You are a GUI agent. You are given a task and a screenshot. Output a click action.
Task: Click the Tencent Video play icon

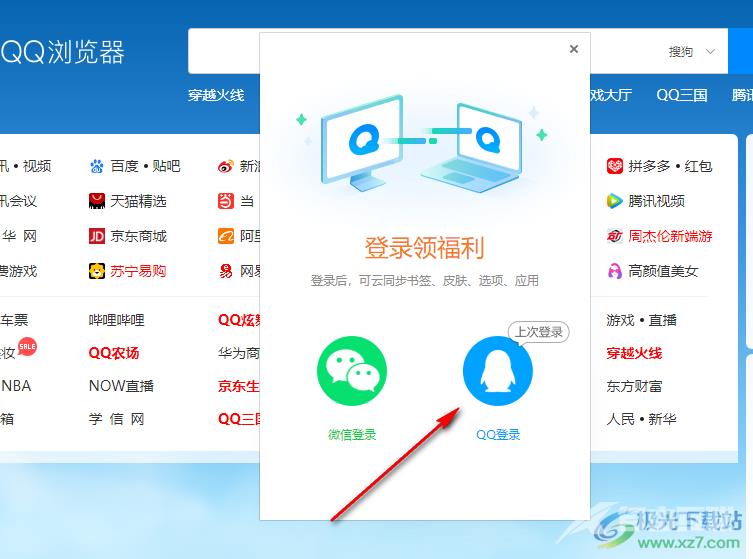614,201
